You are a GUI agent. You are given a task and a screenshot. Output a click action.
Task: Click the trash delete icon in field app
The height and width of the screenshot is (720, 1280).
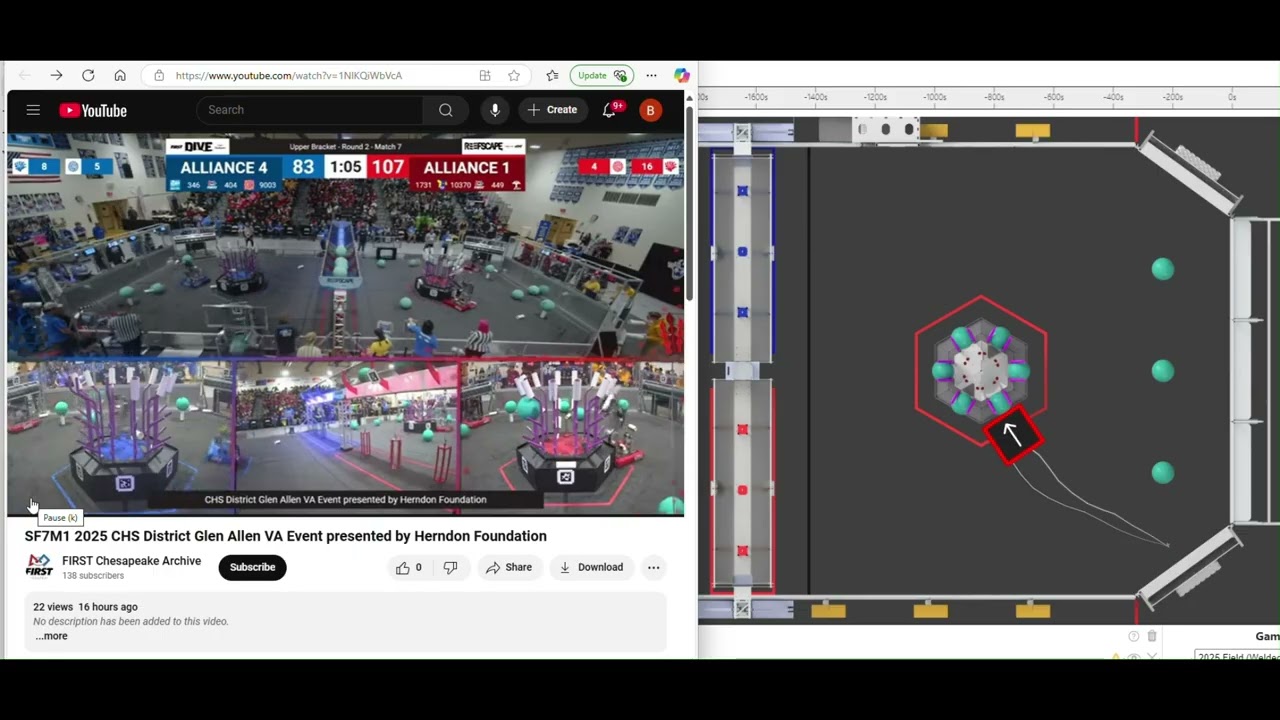(x=1152, y=636)
